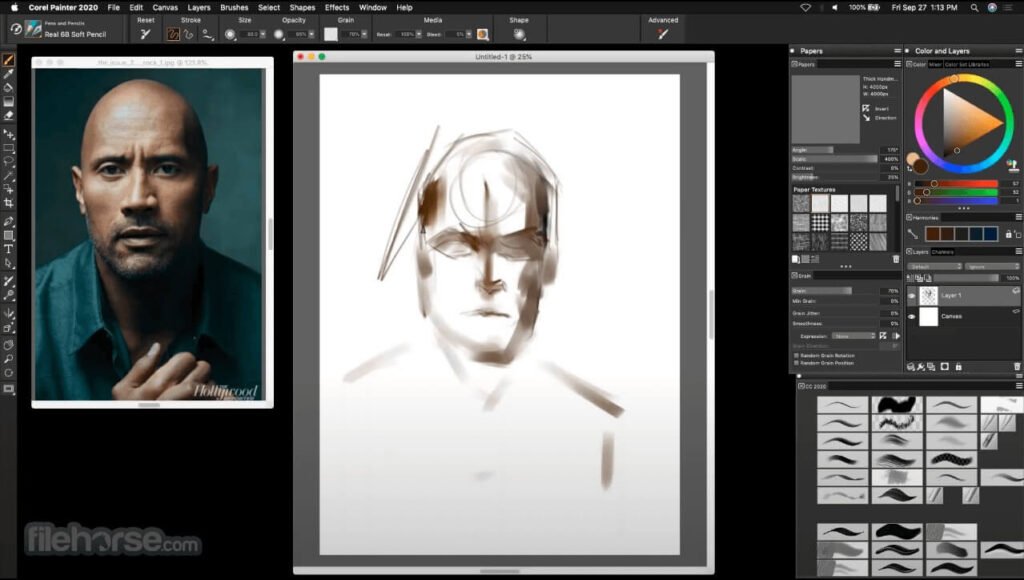The height and width of the screenshot is (580, 1024).
Task: Select the checkerboard paper texture thumbnail
Action: [x=820, y=223]
